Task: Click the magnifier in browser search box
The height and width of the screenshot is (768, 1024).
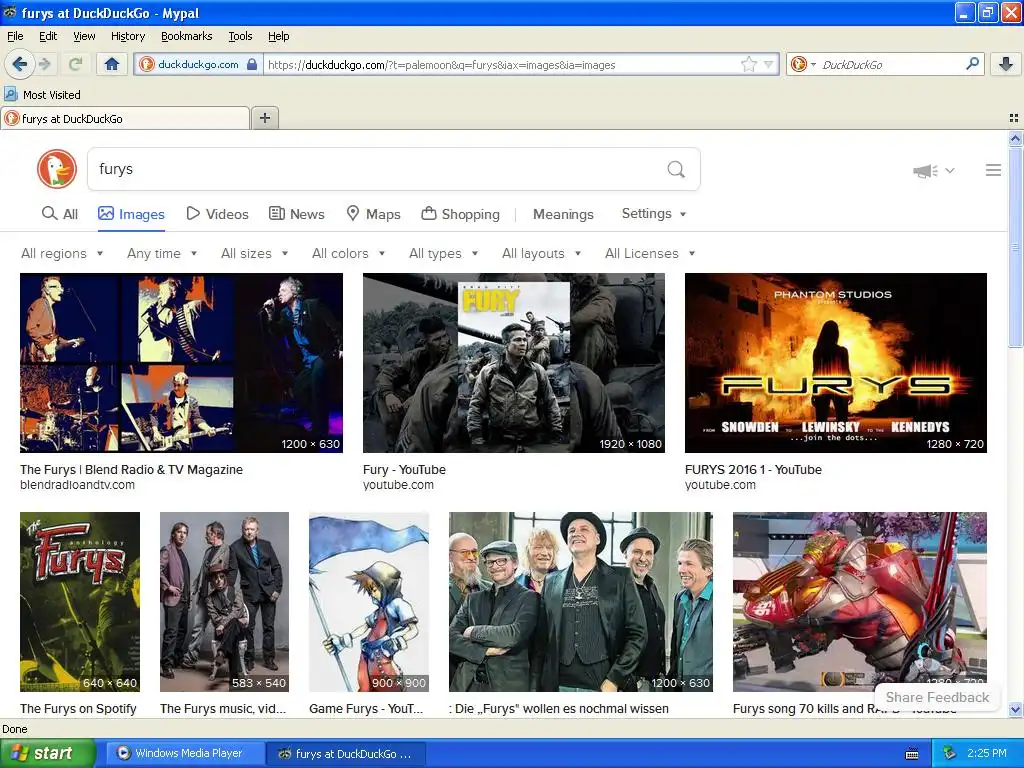Action: [x=972, y=63]
